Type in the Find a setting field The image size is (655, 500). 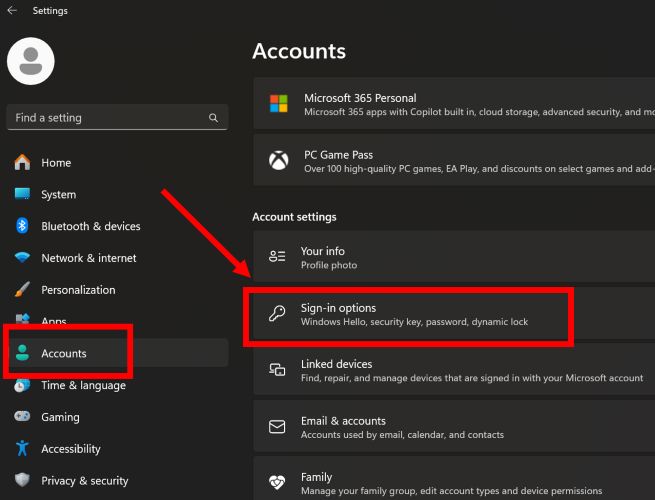pos(105,118)
